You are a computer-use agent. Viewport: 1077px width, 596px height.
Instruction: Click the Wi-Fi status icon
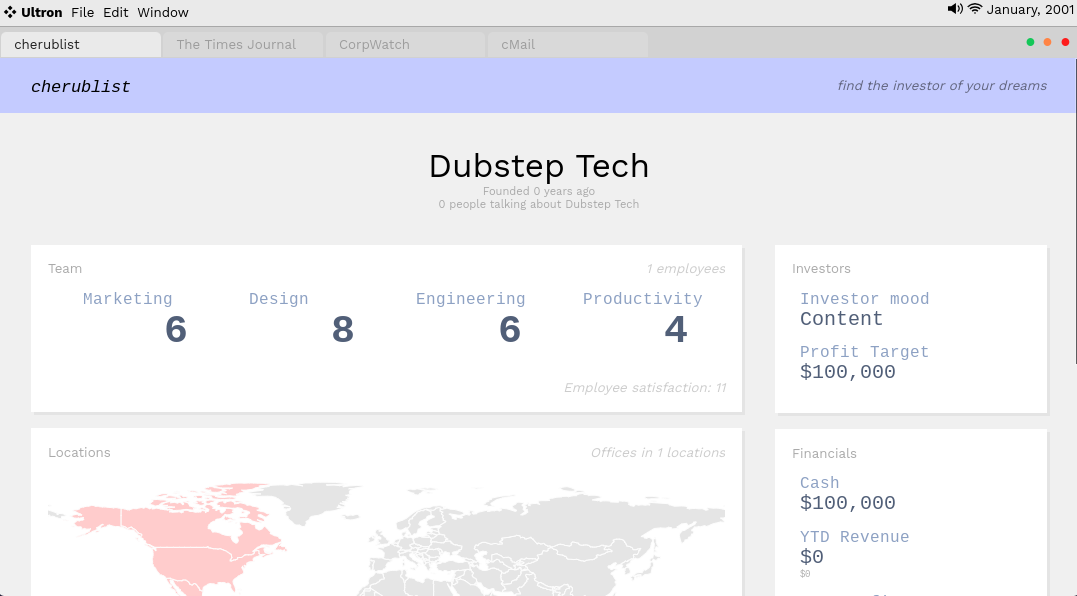pos(975,9)
